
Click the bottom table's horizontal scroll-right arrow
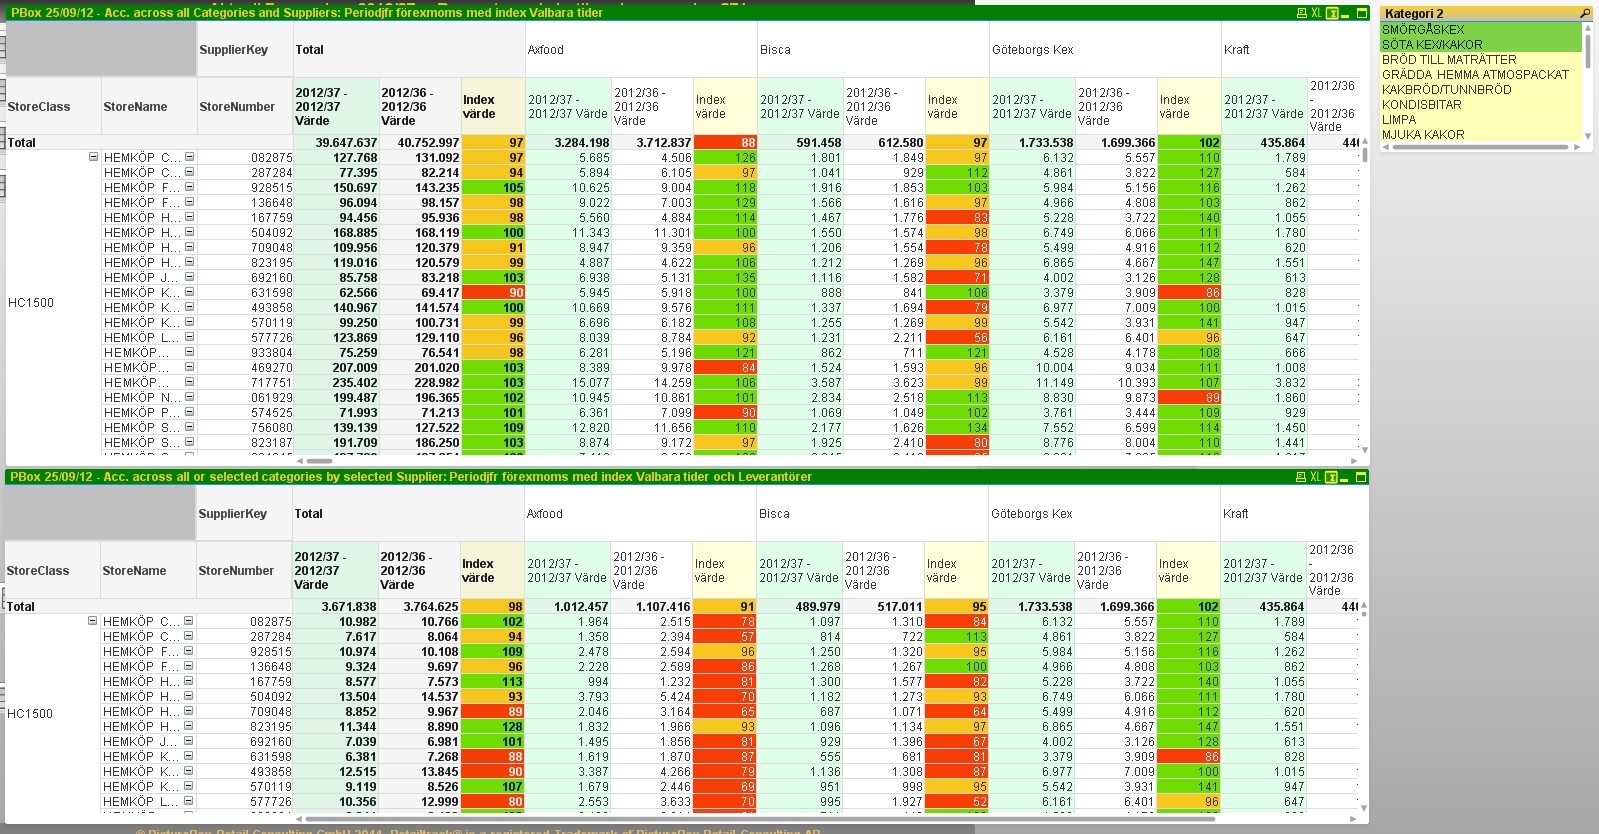(x=1354, y=819)
